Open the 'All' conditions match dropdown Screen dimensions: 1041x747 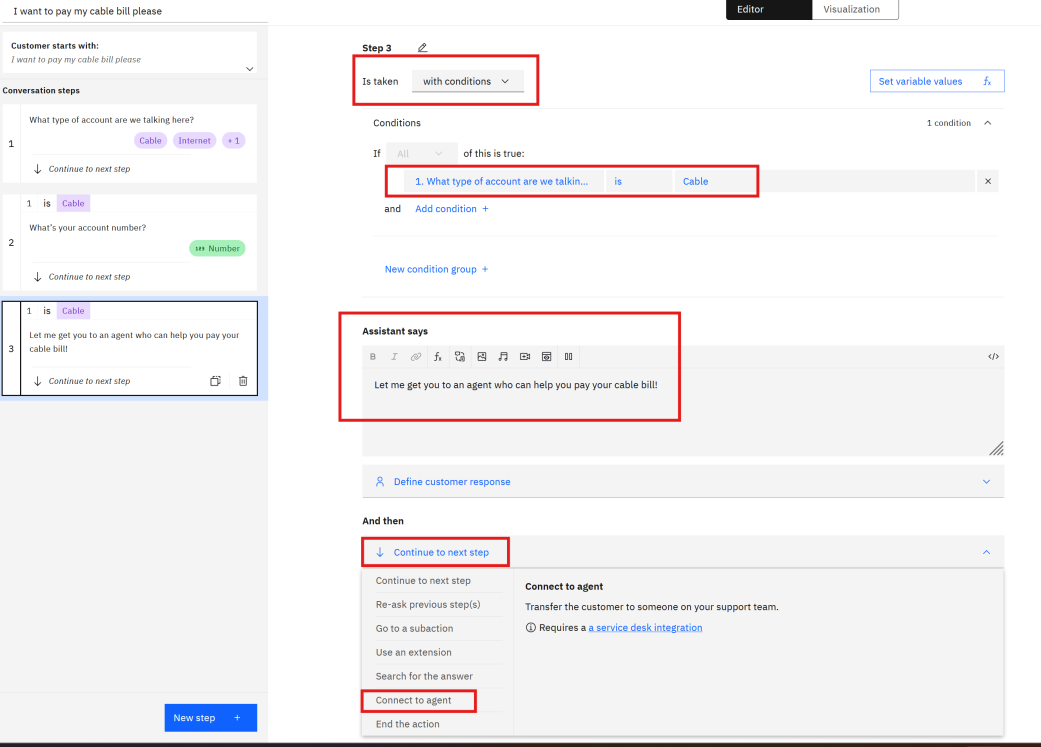pos(422,153)
